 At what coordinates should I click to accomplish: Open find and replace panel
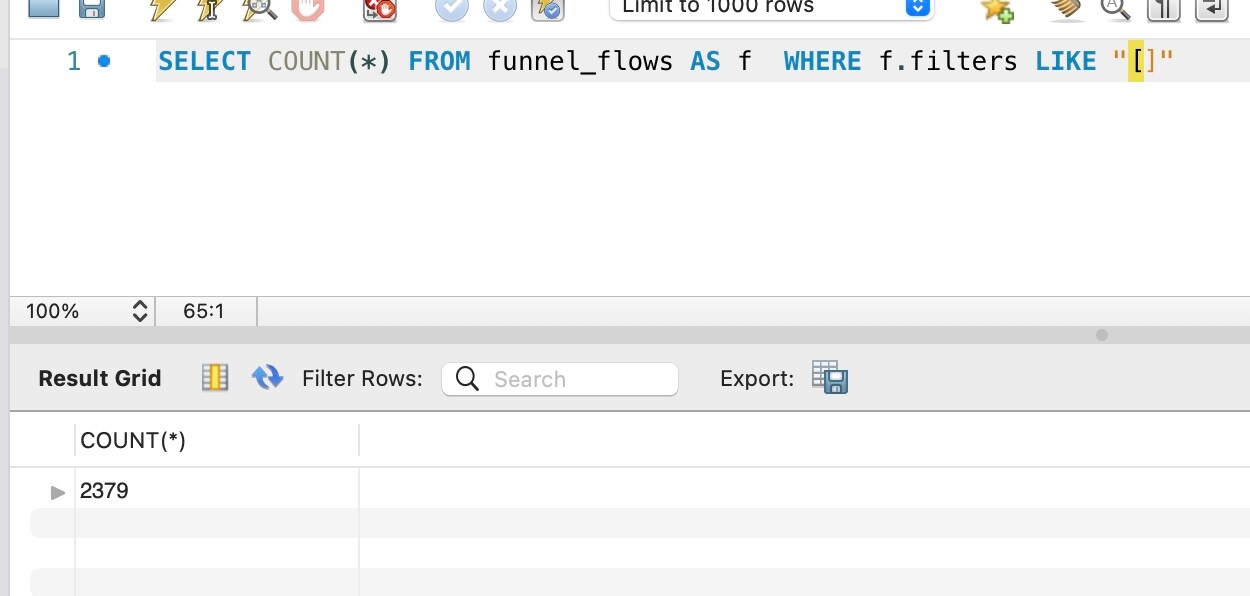tap(1115, 10)
